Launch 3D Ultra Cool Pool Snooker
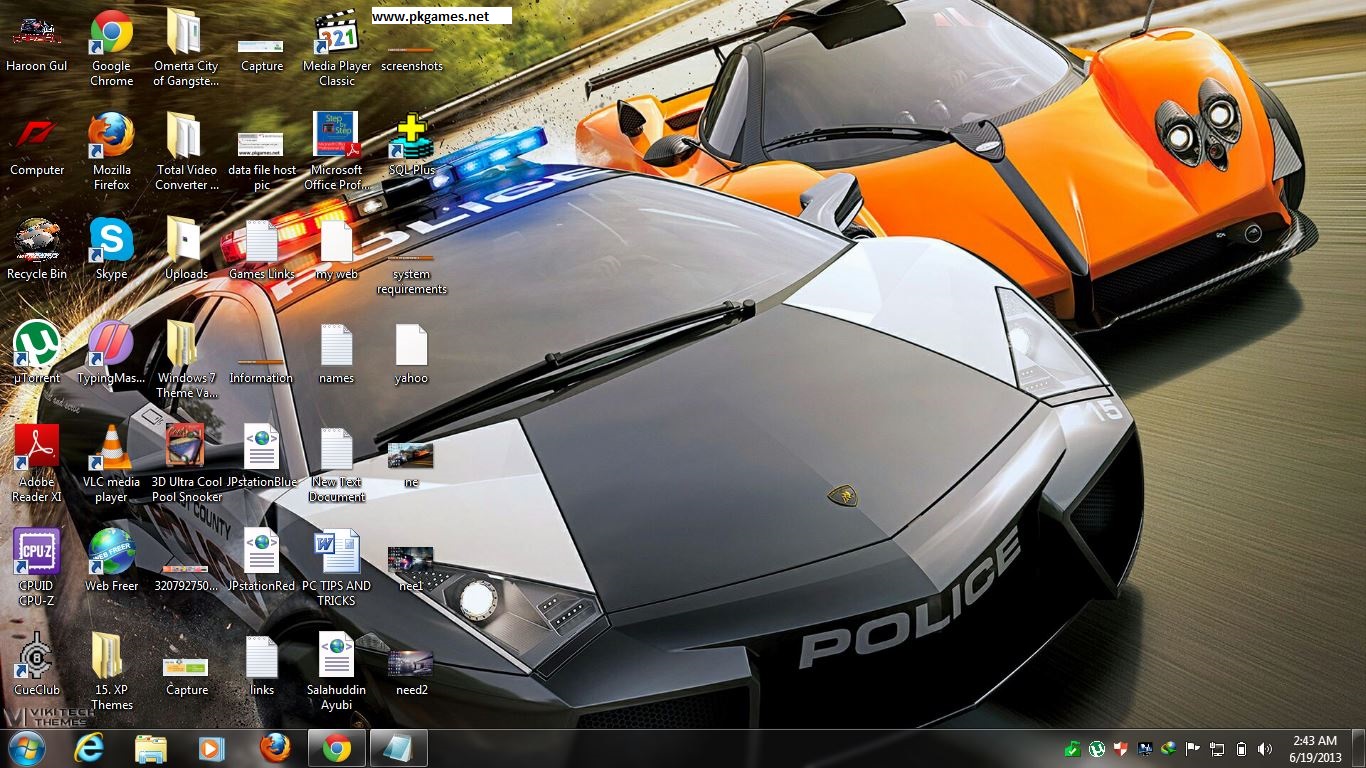 [186, 464]
